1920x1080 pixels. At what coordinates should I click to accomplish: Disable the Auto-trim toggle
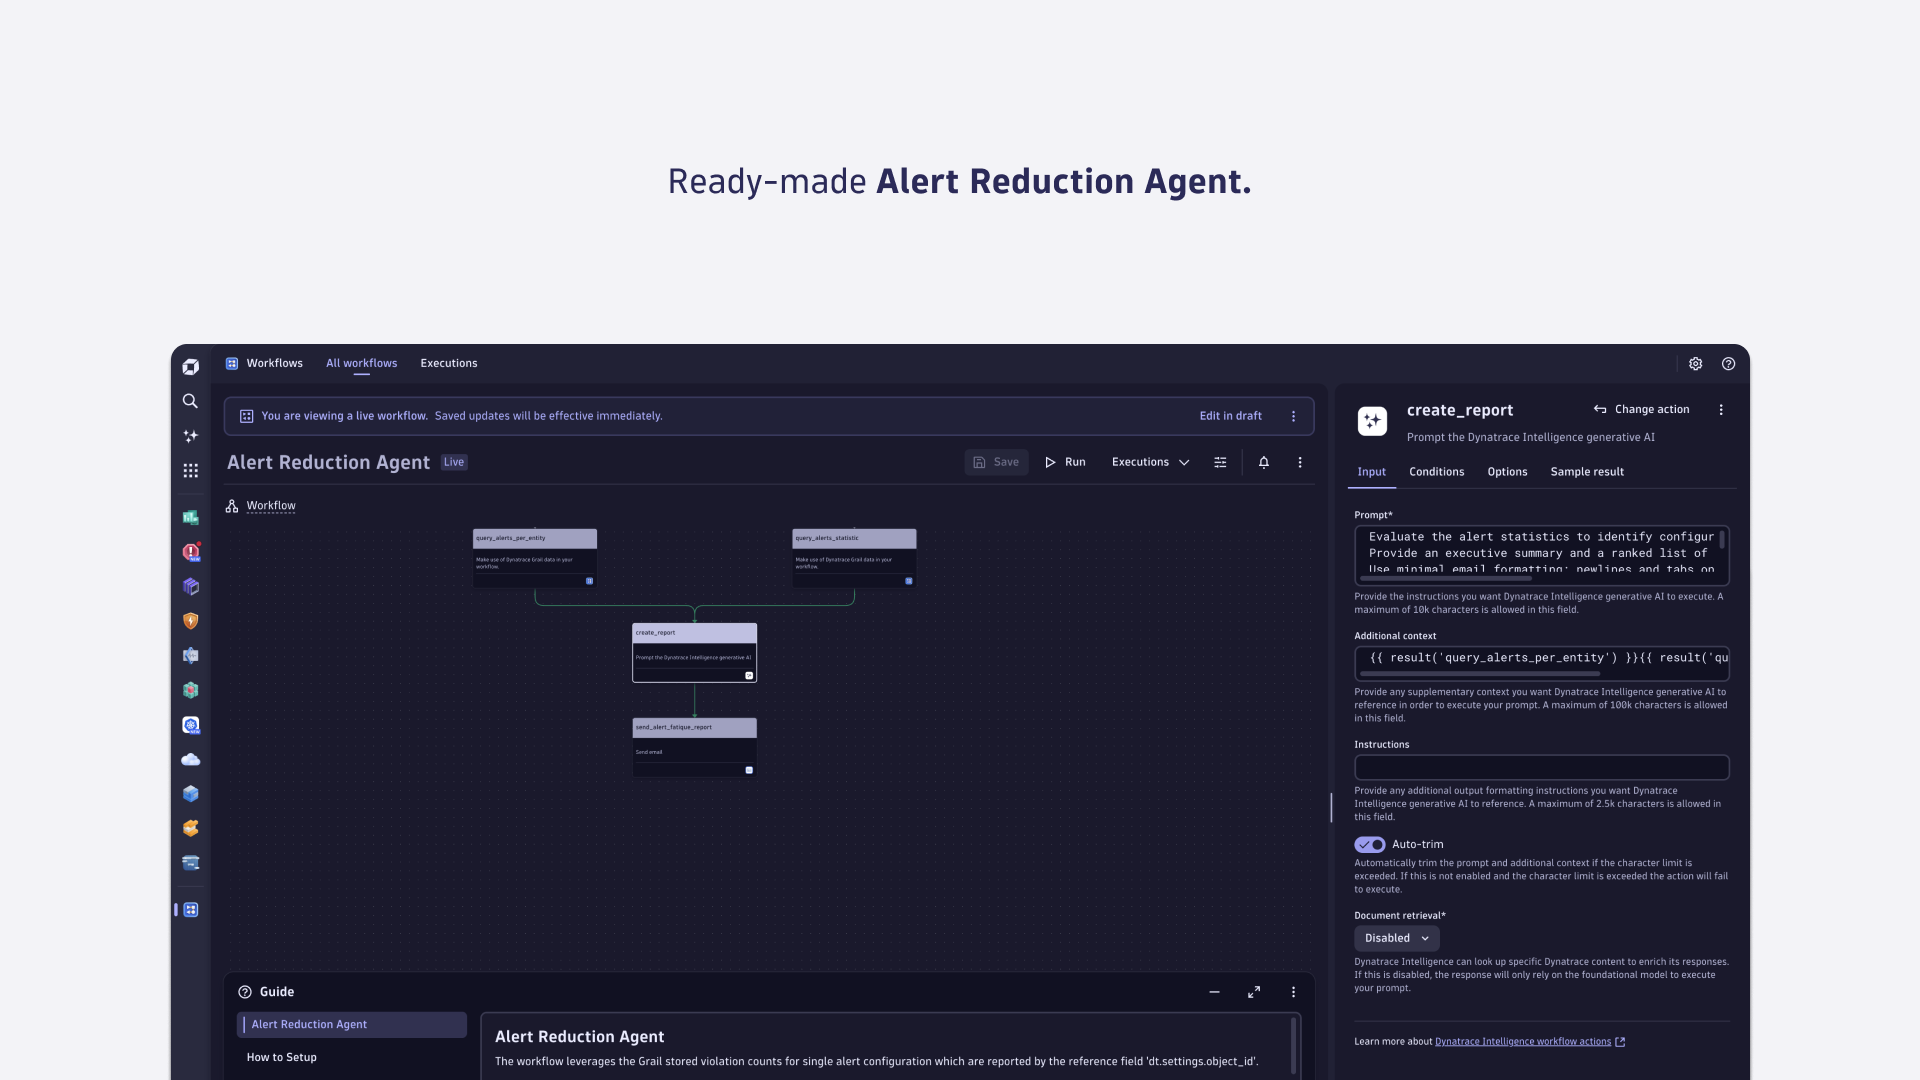pos(1369,845)
